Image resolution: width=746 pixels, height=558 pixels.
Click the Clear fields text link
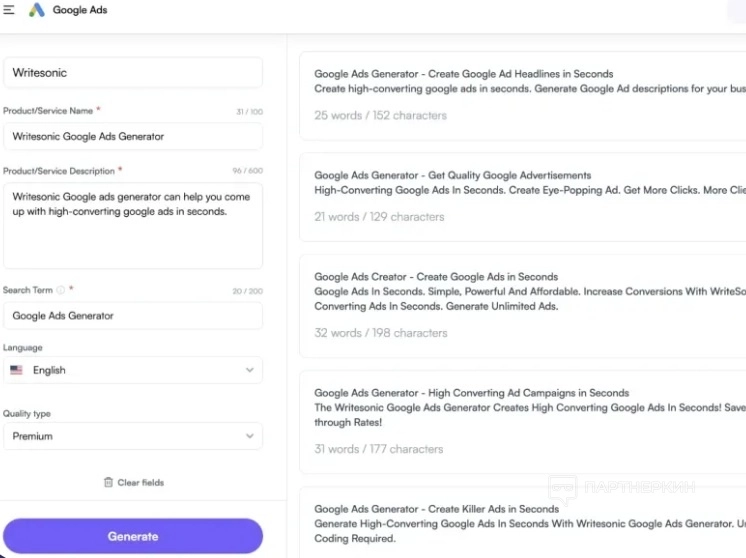pos(140,482)
